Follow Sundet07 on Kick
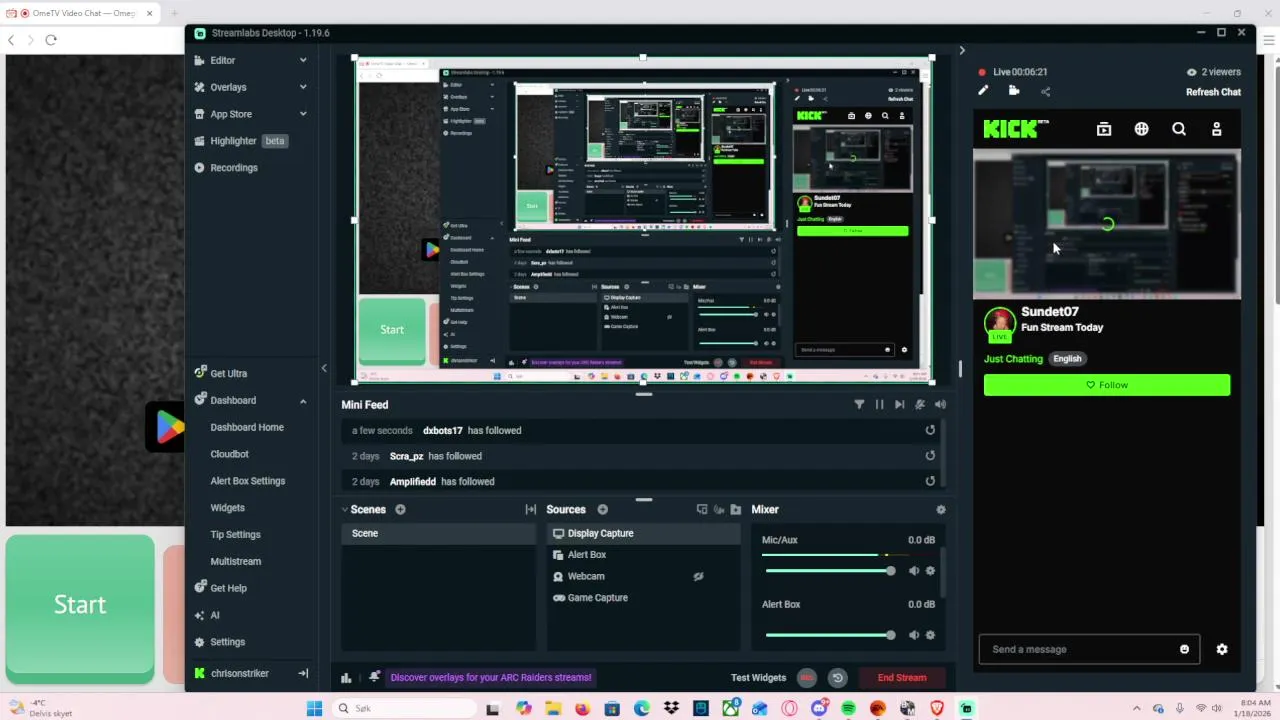 pos(1107,385)
